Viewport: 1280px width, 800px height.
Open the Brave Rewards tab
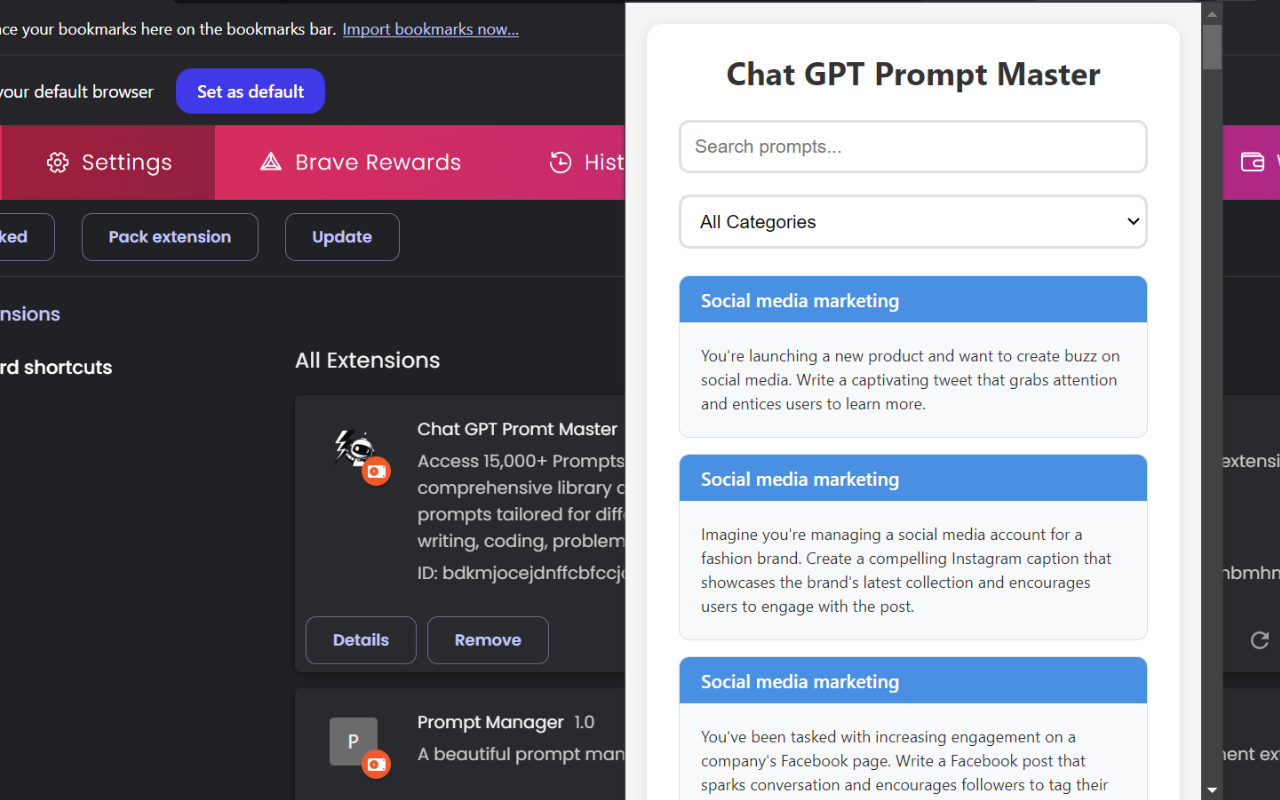pos(361,162)
